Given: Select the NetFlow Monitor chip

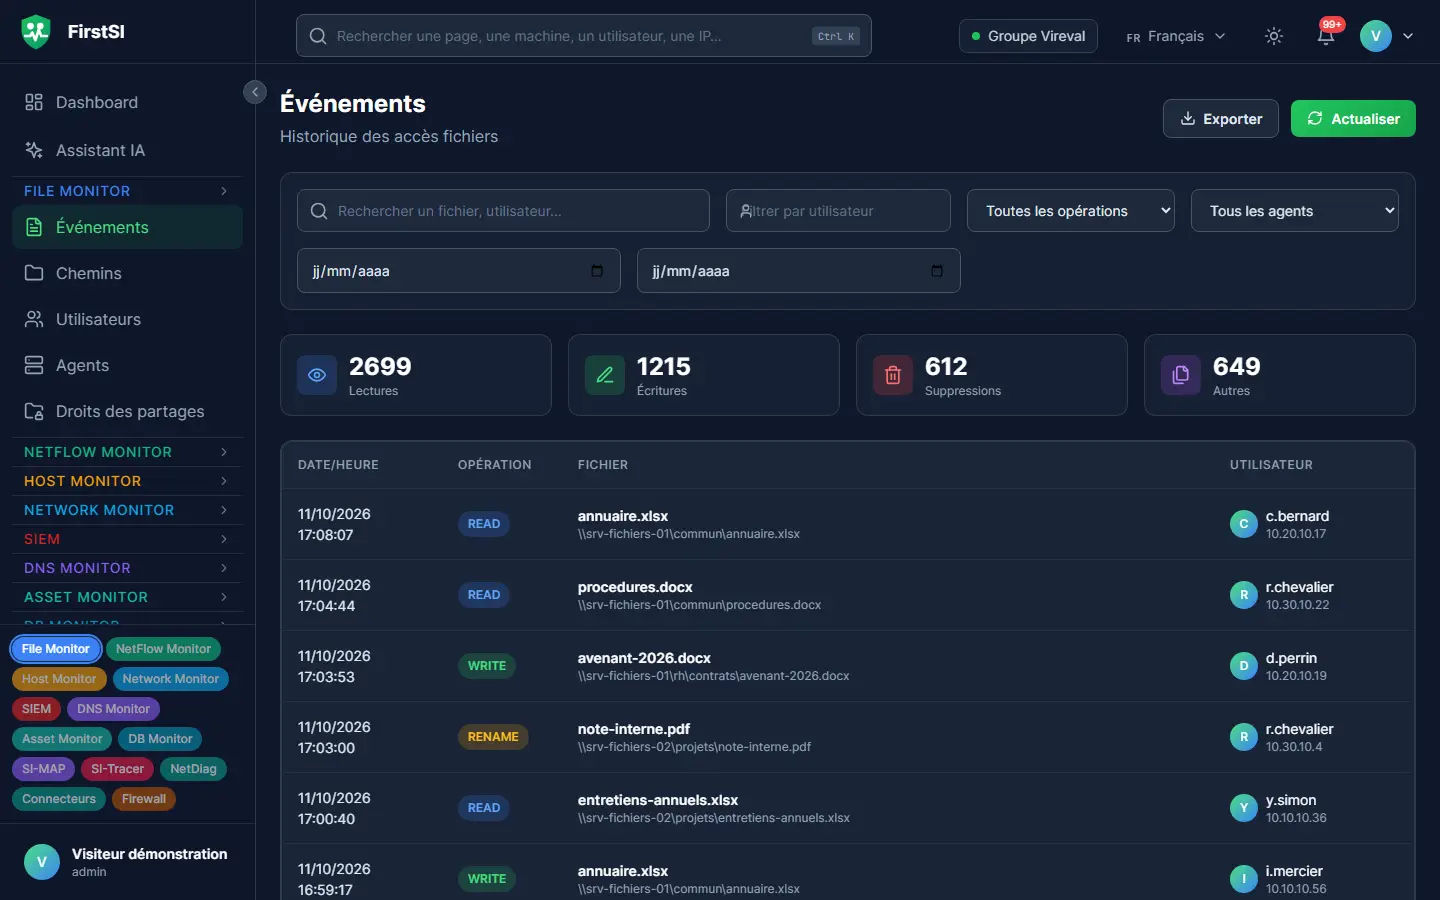Looking at the screenshot, I should pyautogui.click(x=163, y=649).
